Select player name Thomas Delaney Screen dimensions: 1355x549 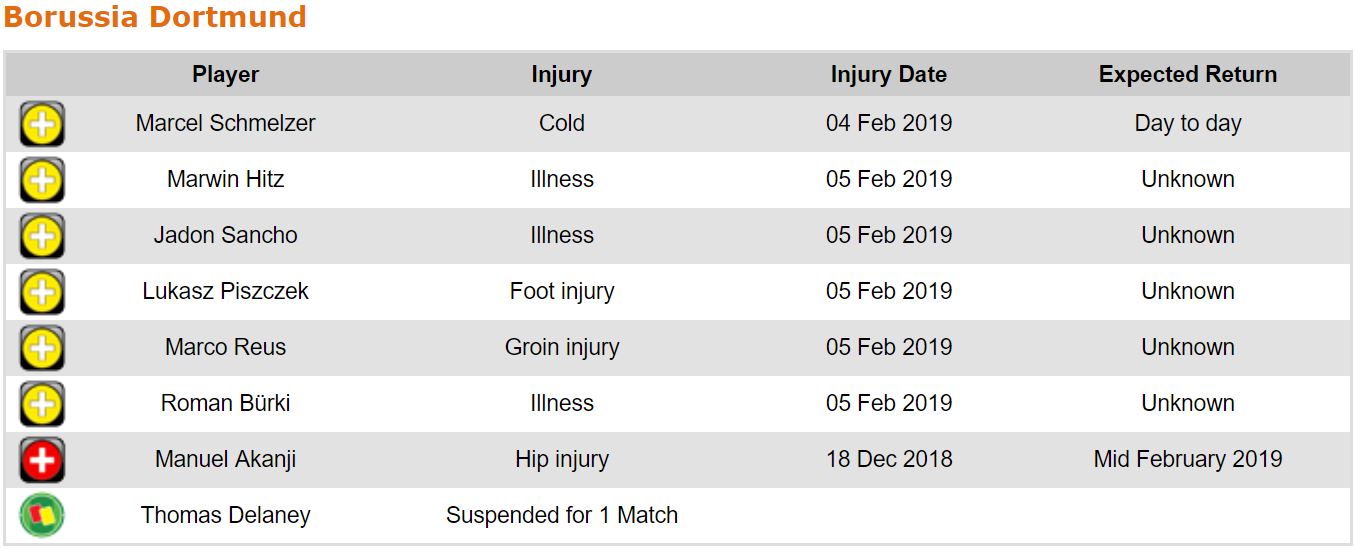coord(226,516)
